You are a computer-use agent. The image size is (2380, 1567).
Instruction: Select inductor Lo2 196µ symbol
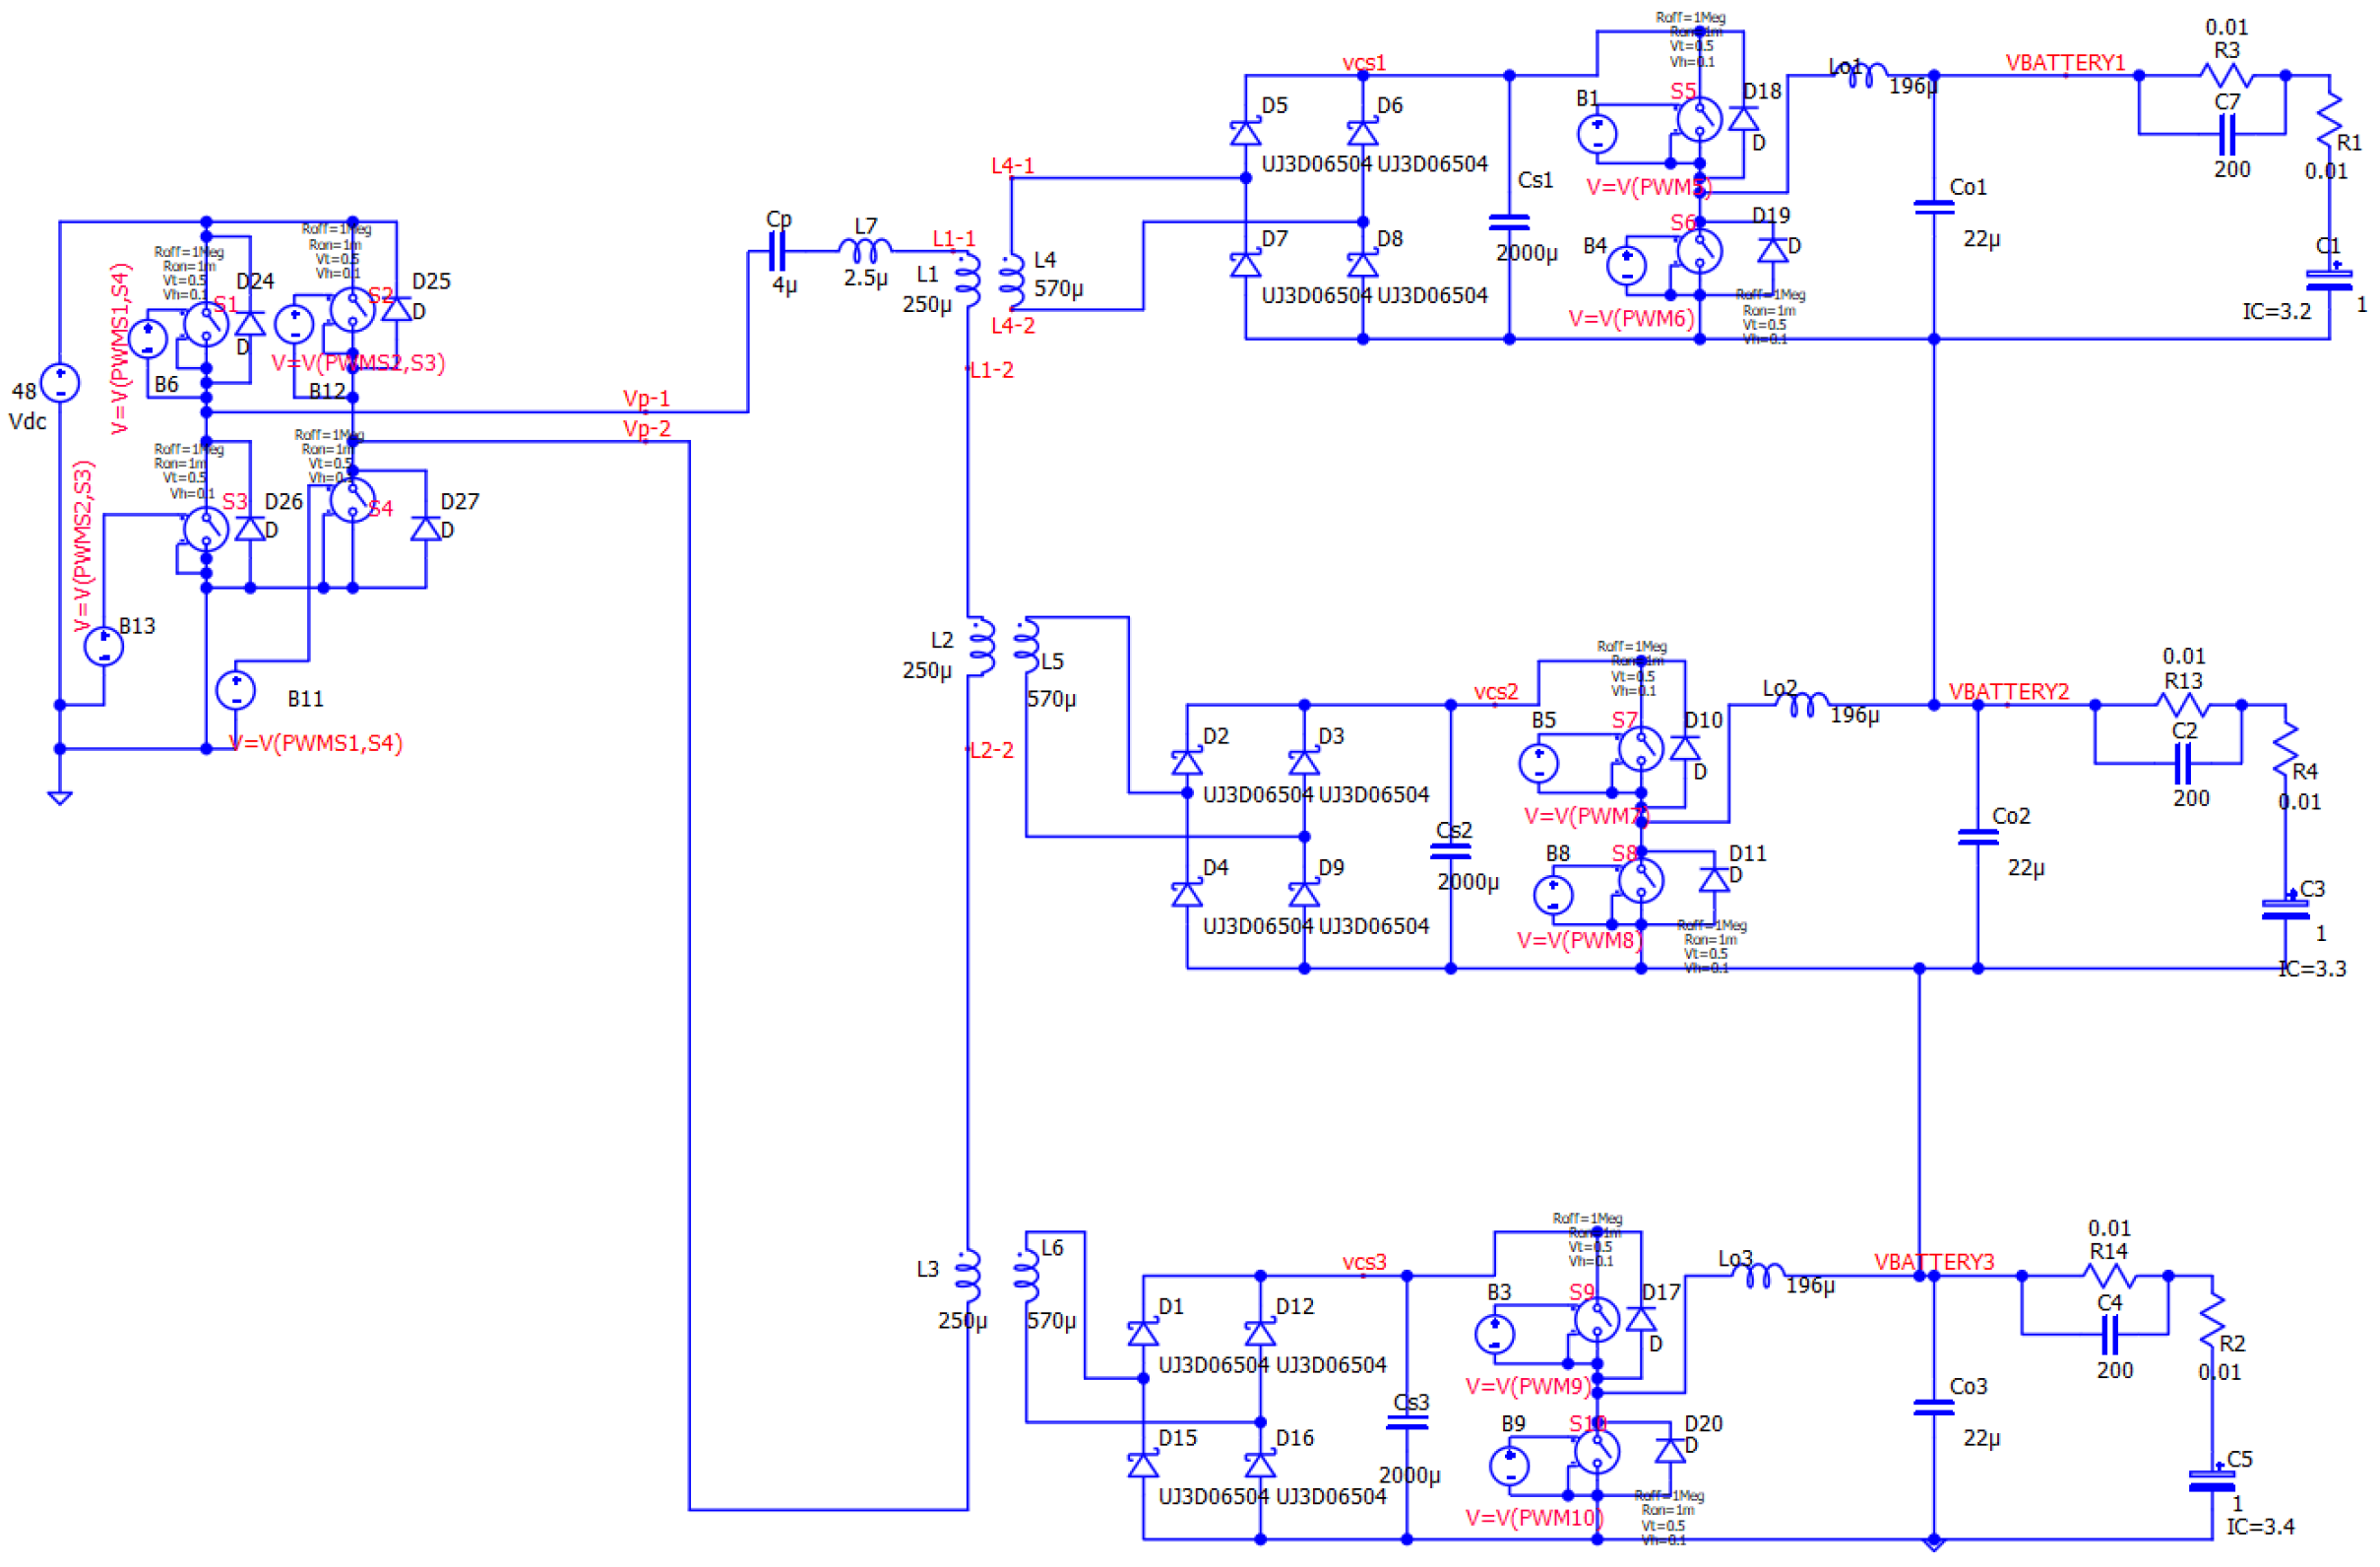coord(1805,705)
